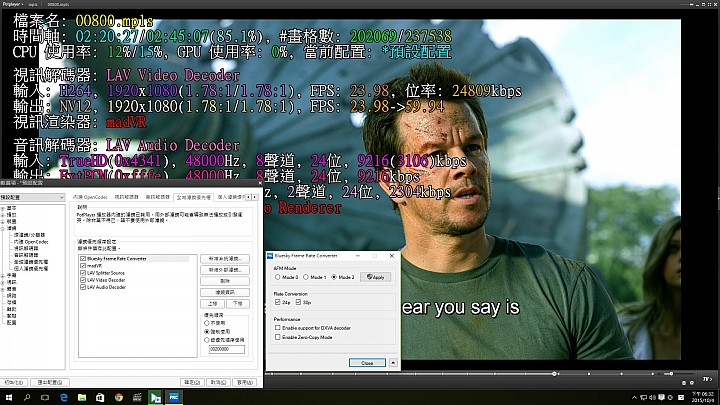
Task: Click 確定 OK button in preferences
Action: 192,382
